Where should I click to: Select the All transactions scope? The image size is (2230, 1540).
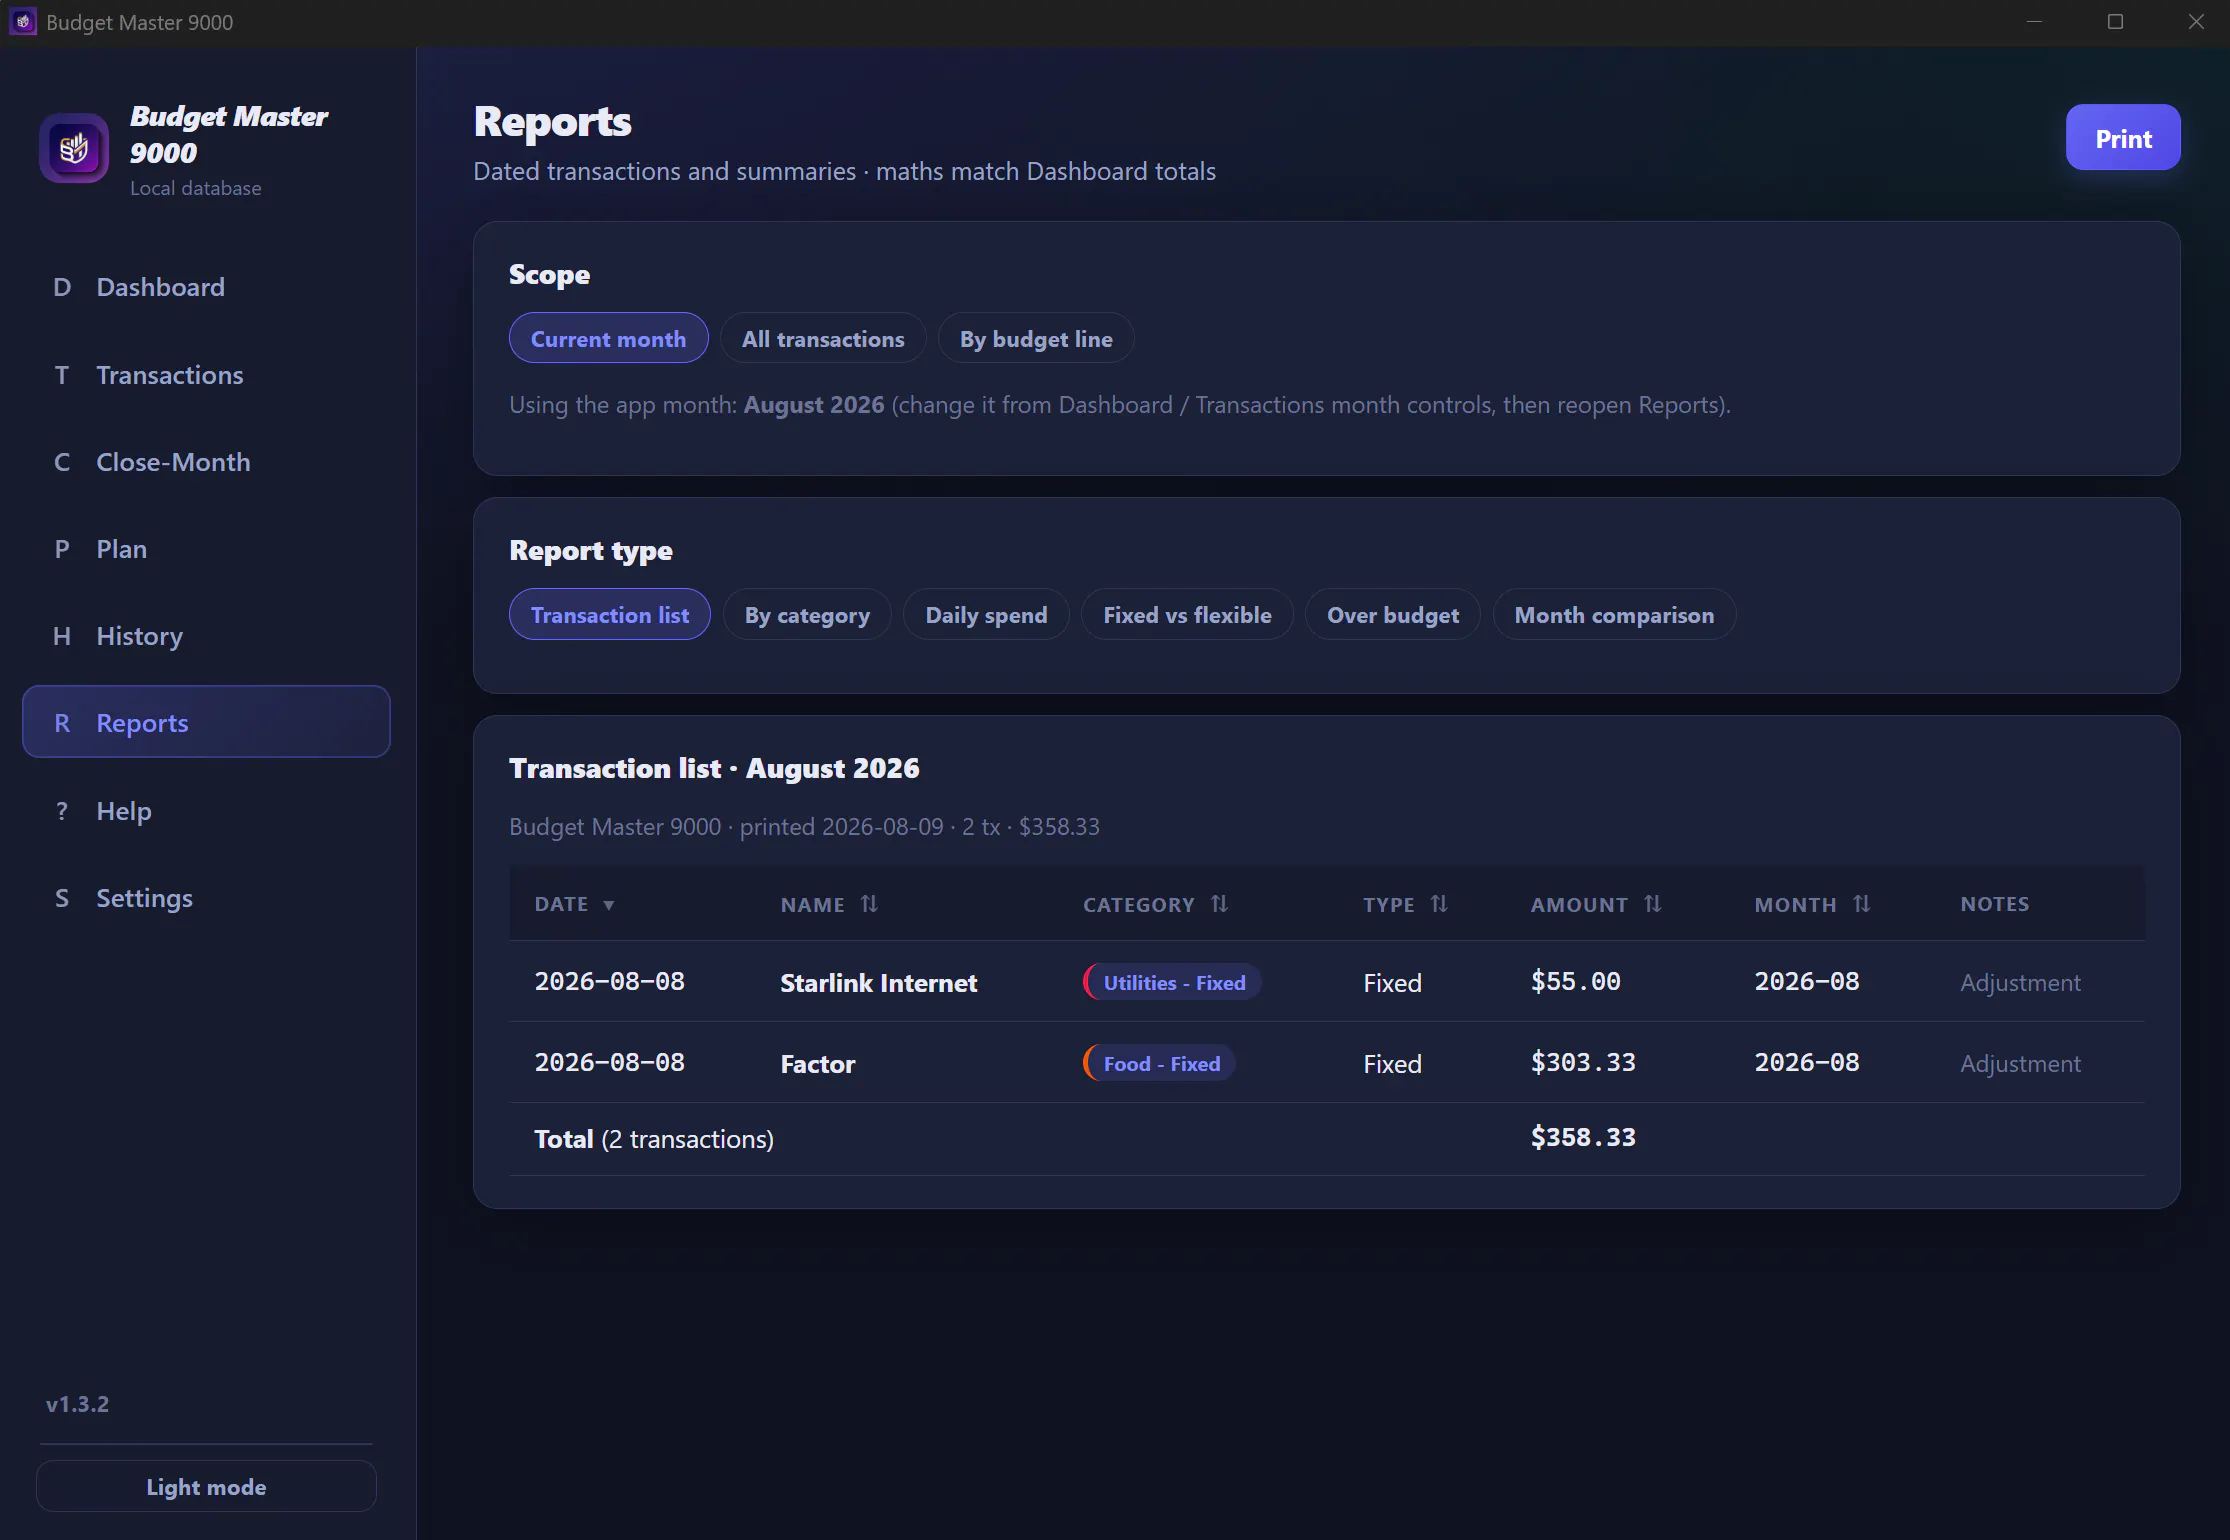click(822, 339)
